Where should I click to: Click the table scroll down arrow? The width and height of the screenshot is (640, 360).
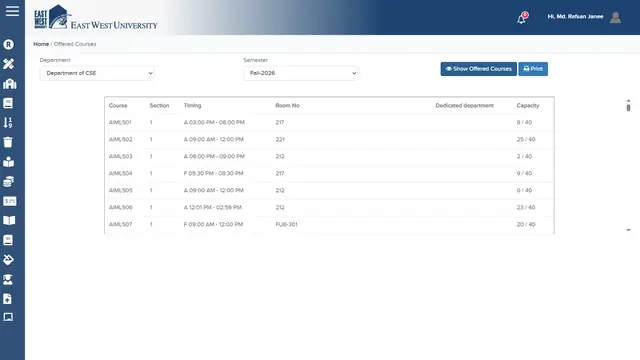point(629,230)
